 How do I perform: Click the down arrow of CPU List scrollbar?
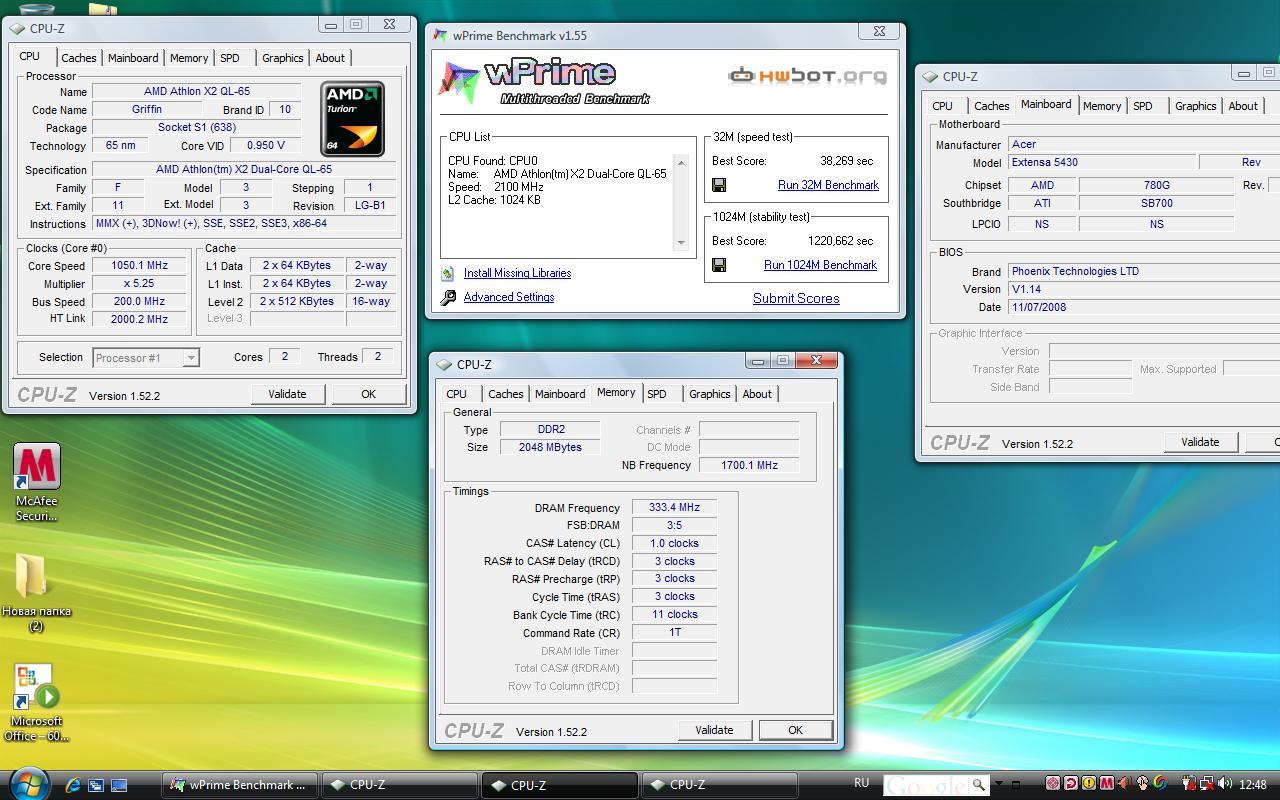click(x=682, y=242)
